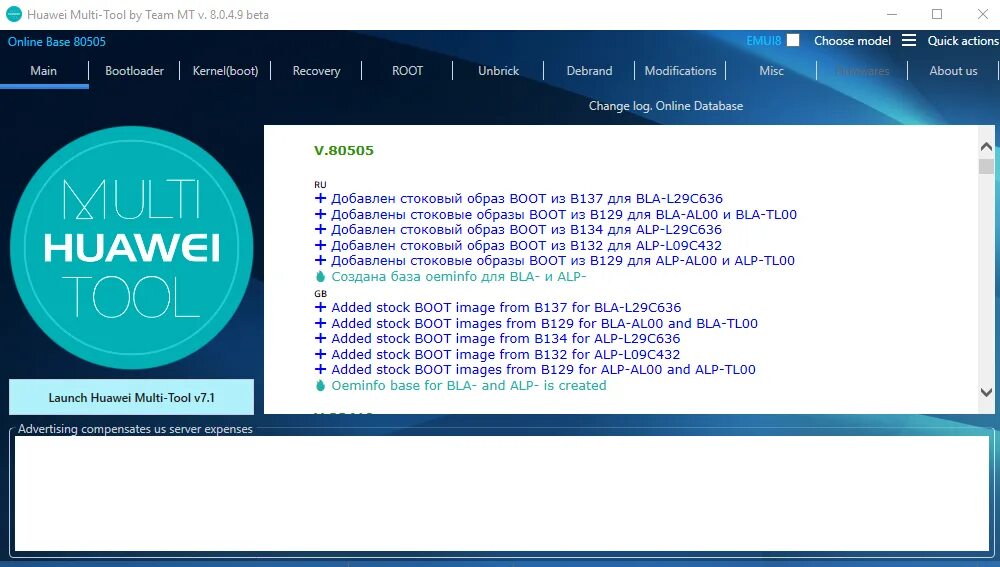Maximize the Huawei Multi-Tool window
The width and height of the screenshot is (1000, 567).
(937, 14)
